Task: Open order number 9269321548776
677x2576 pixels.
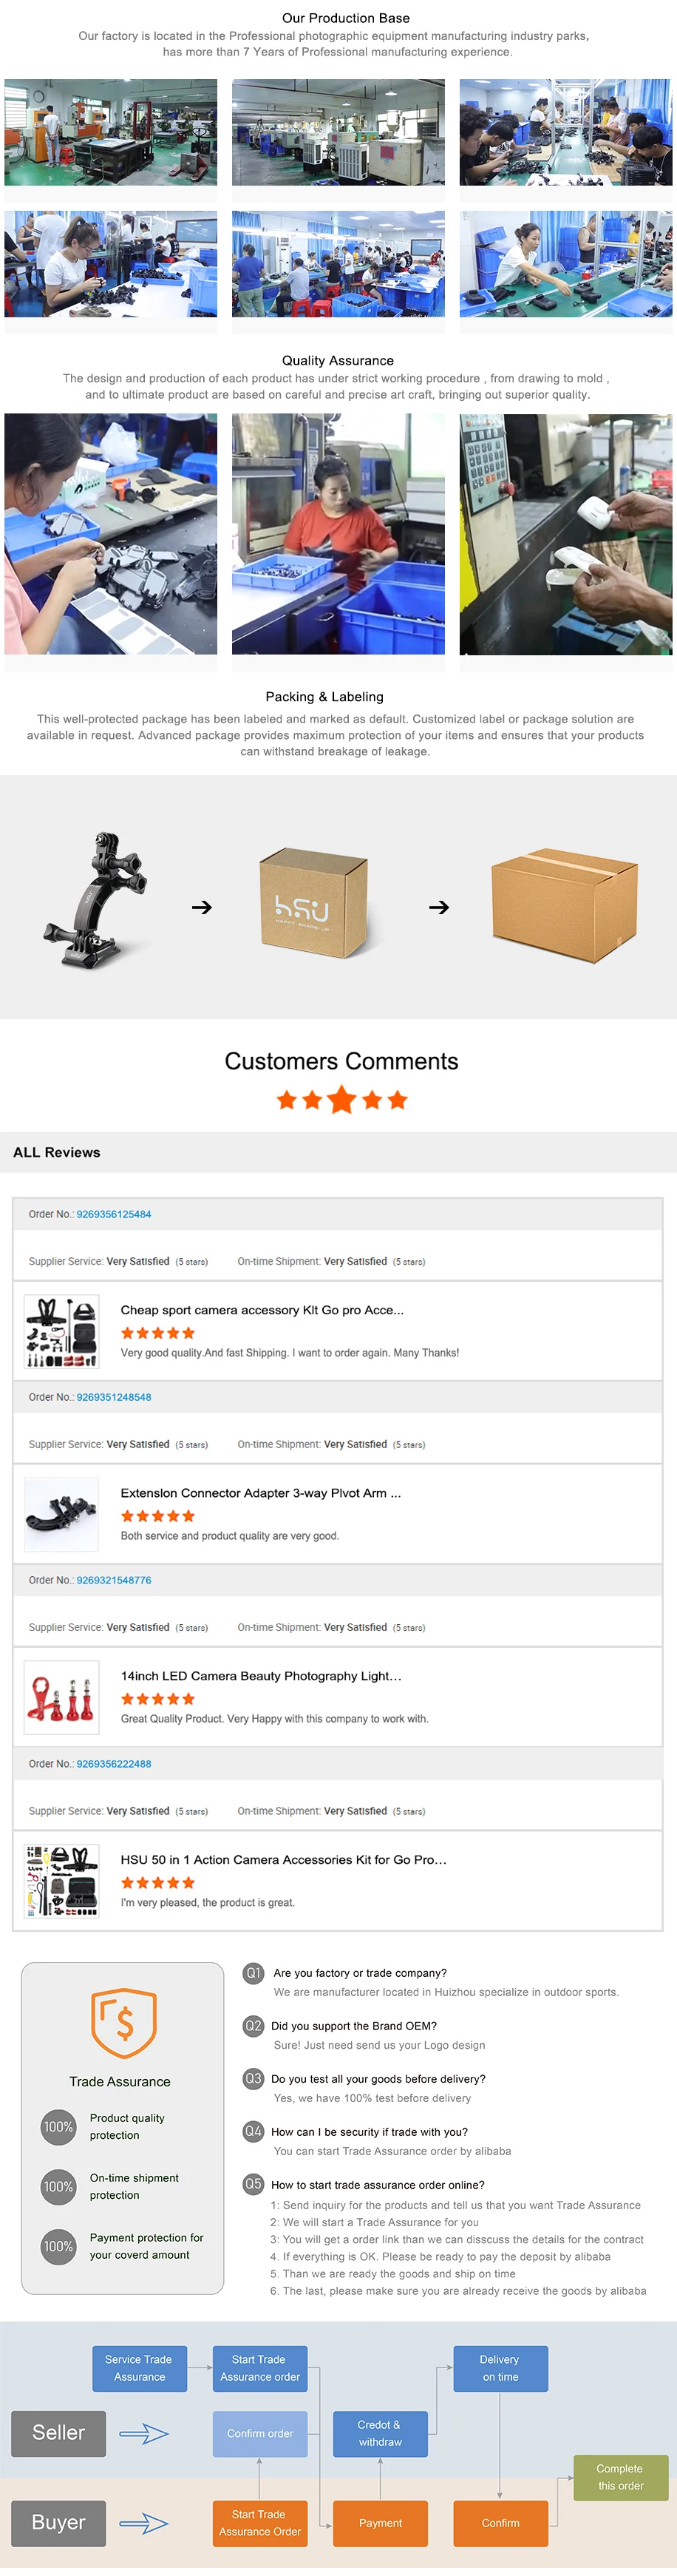Action: (x=114, y=1580)
